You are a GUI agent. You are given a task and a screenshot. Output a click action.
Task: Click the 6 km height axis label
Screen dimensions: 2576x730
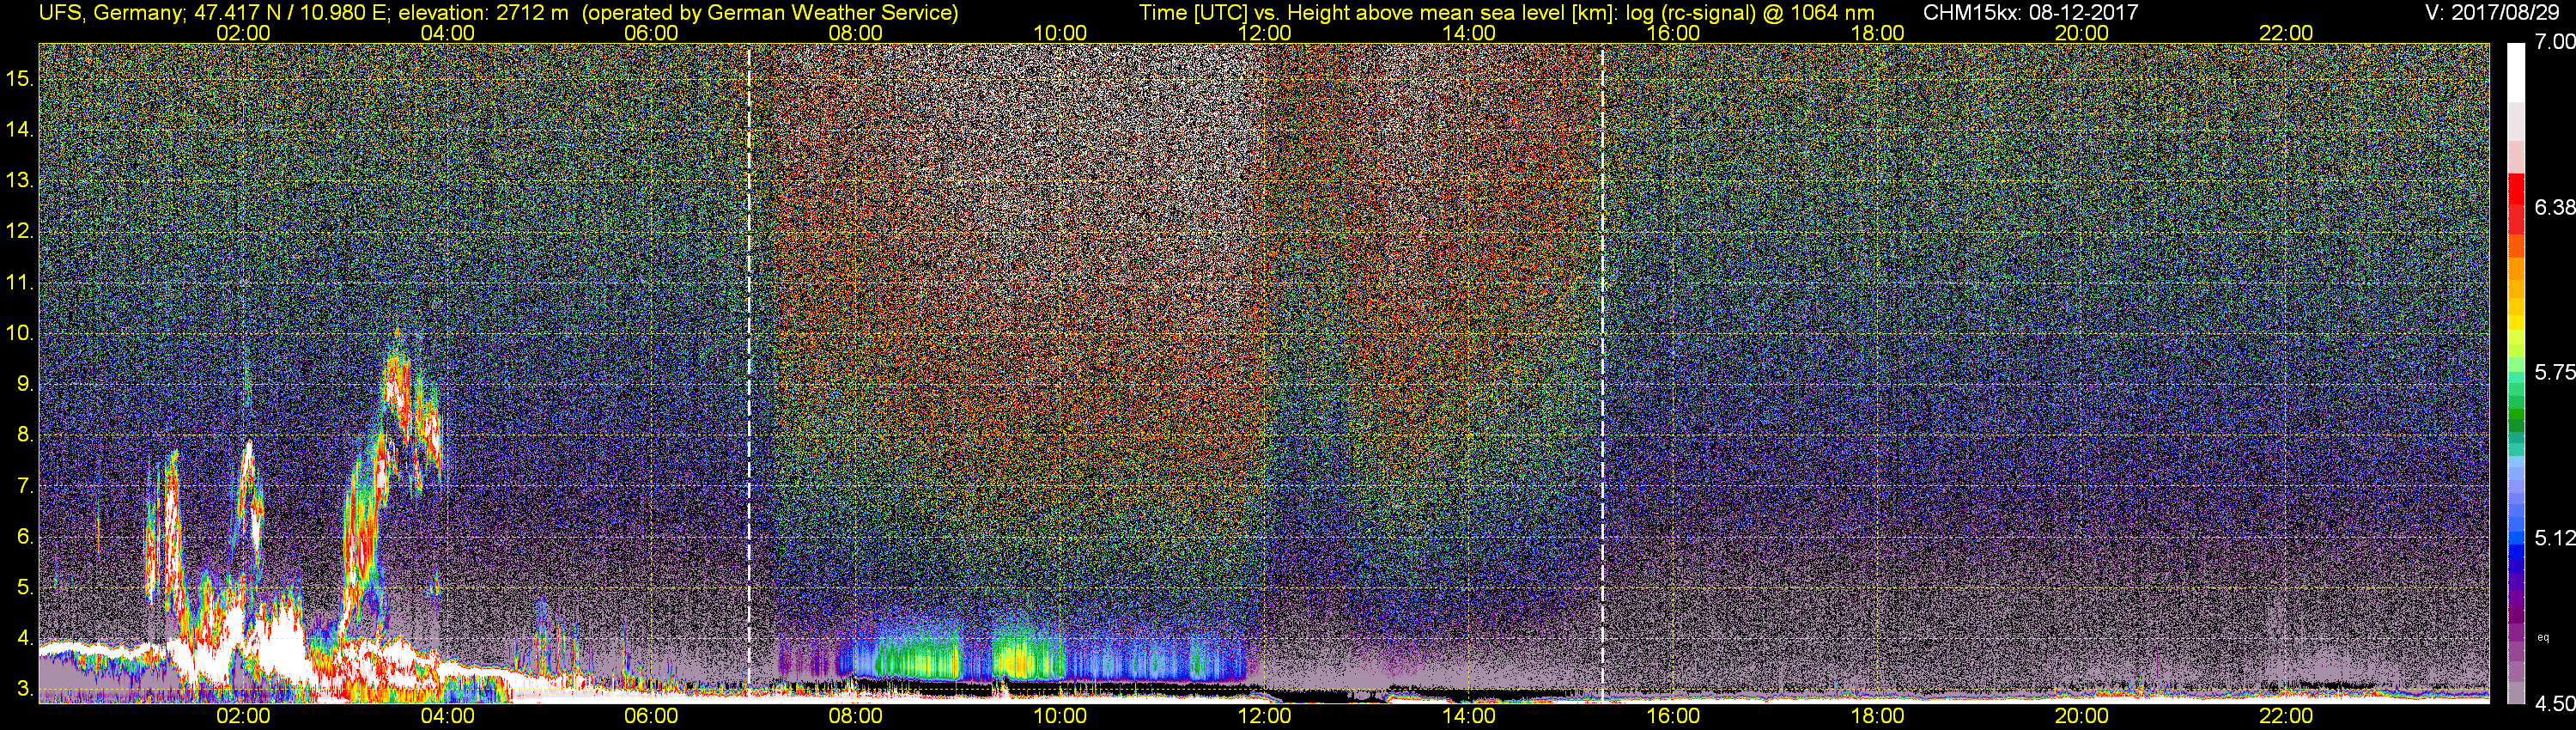click(25, 537)
